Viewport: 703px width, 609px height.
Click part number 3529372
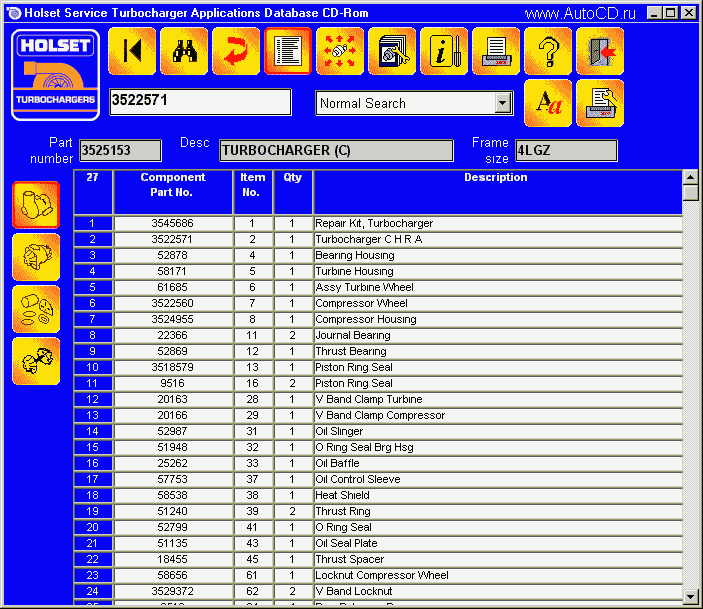coord(172,591)
